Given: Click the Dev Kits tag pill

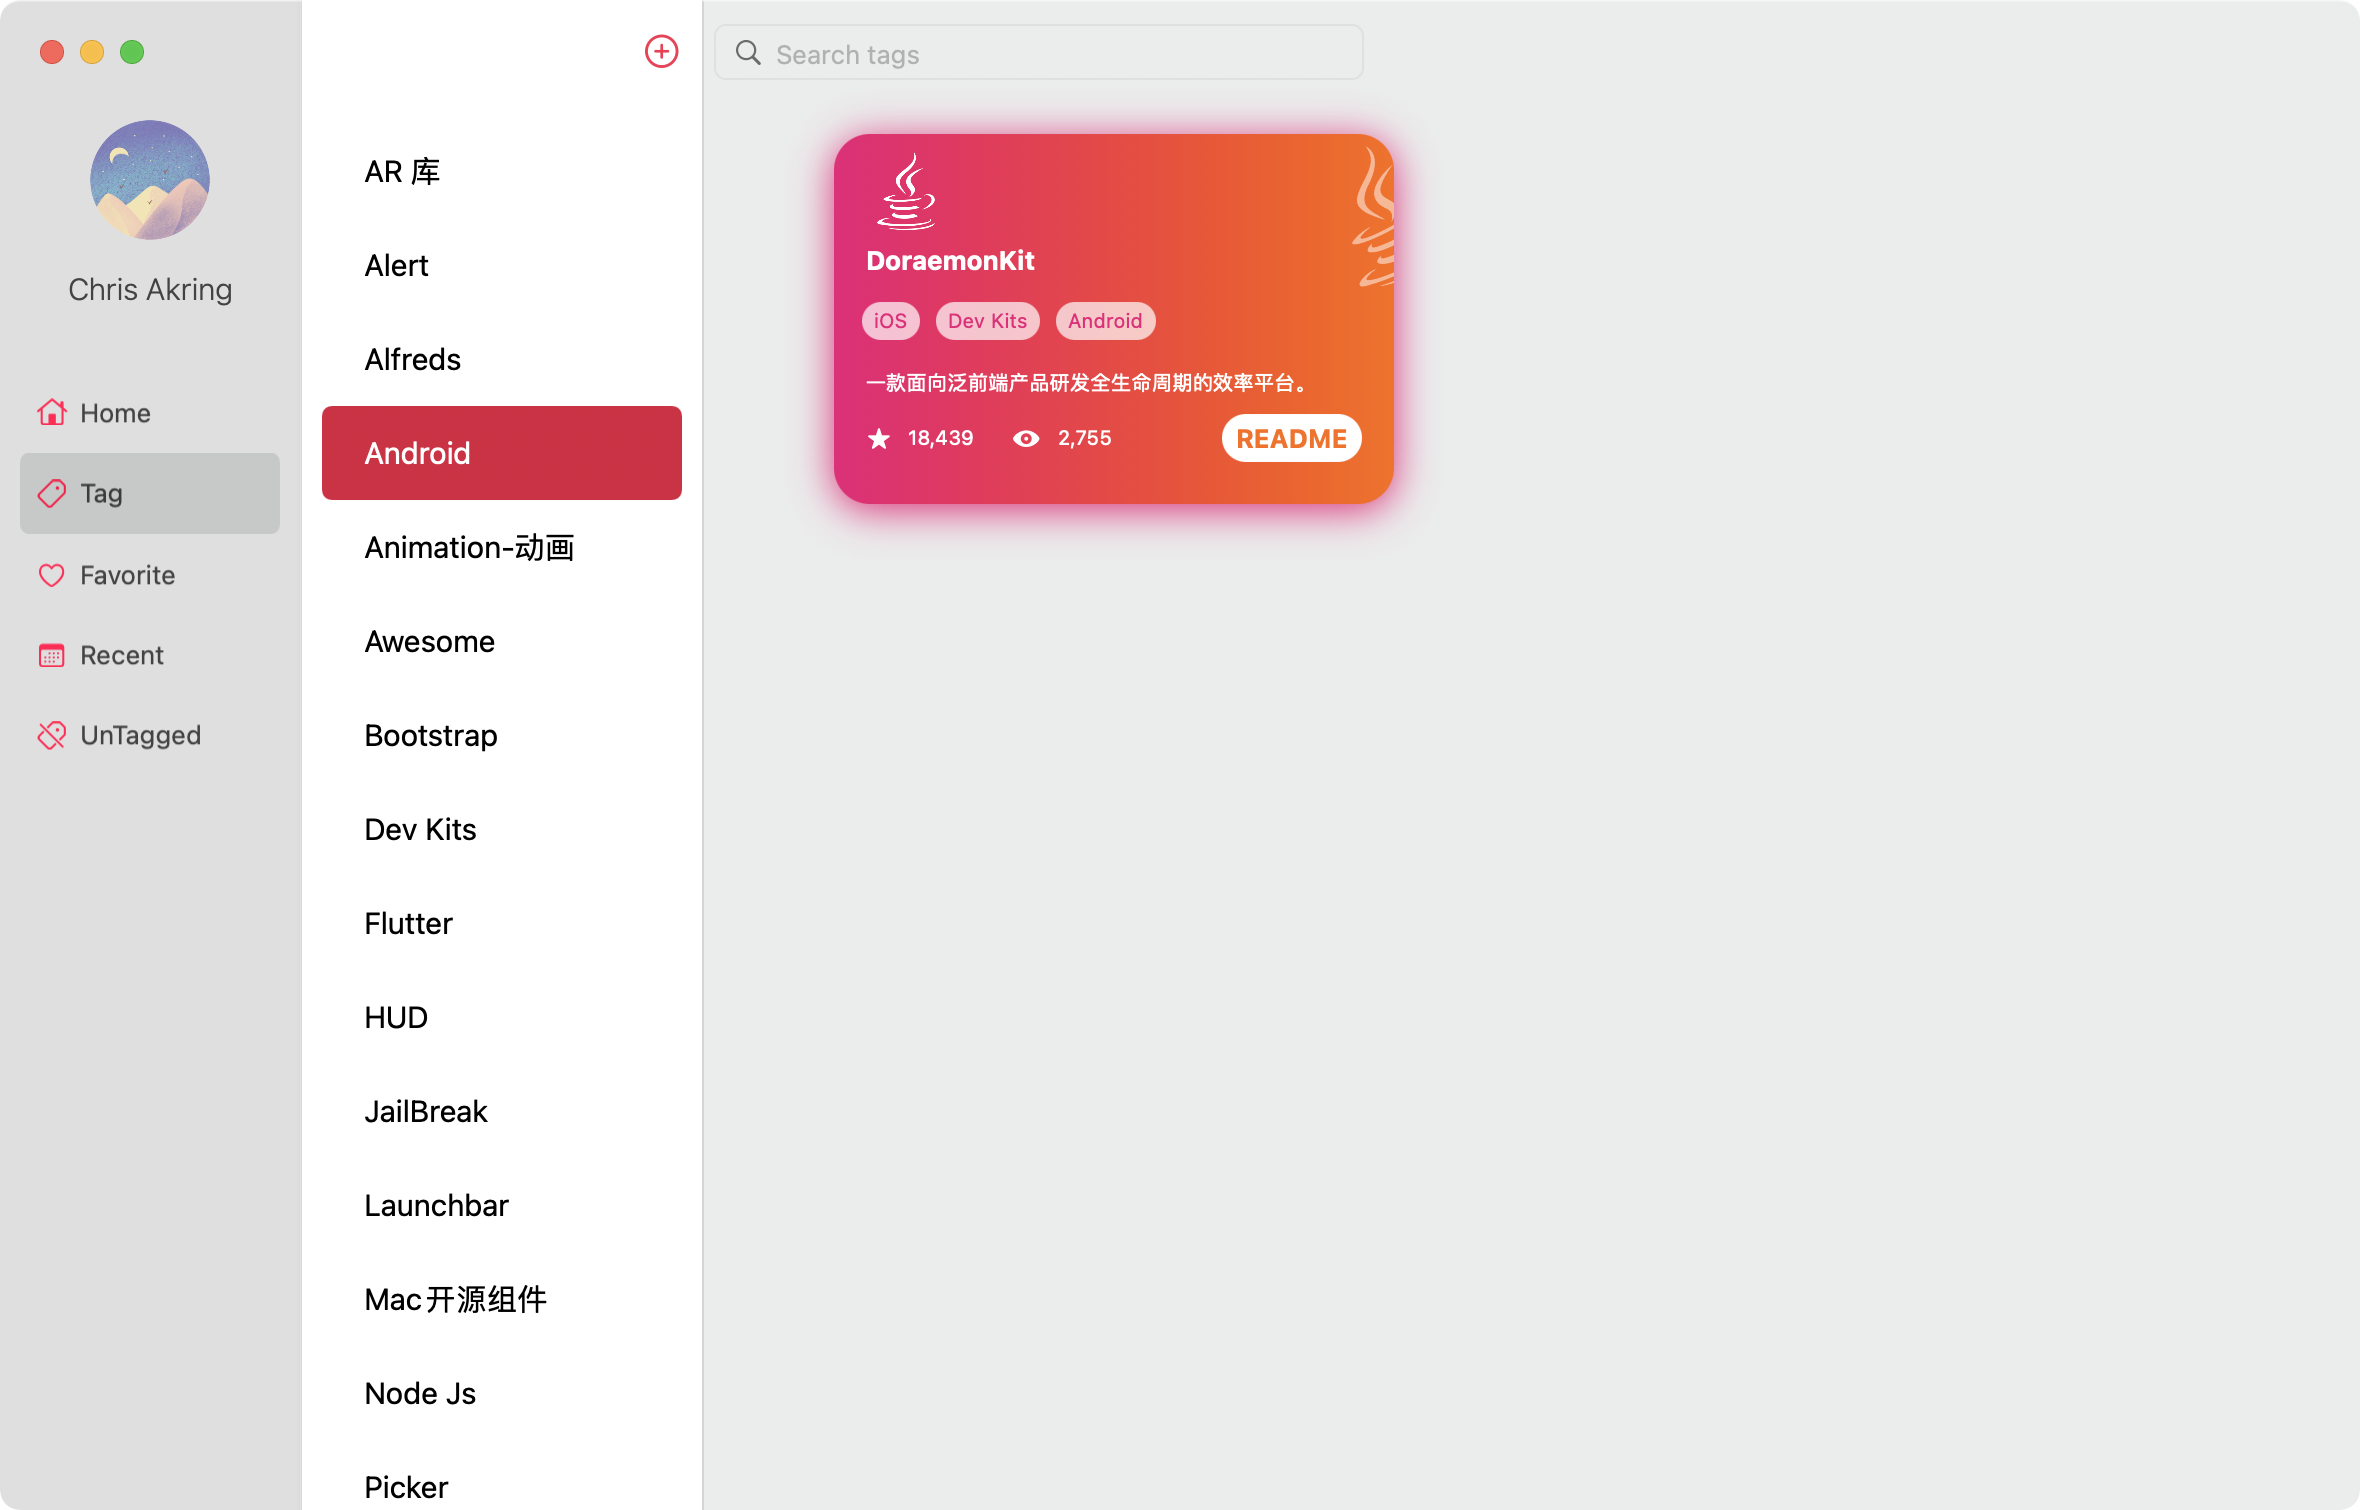Looking at the screenshot, I should (987, 321).
